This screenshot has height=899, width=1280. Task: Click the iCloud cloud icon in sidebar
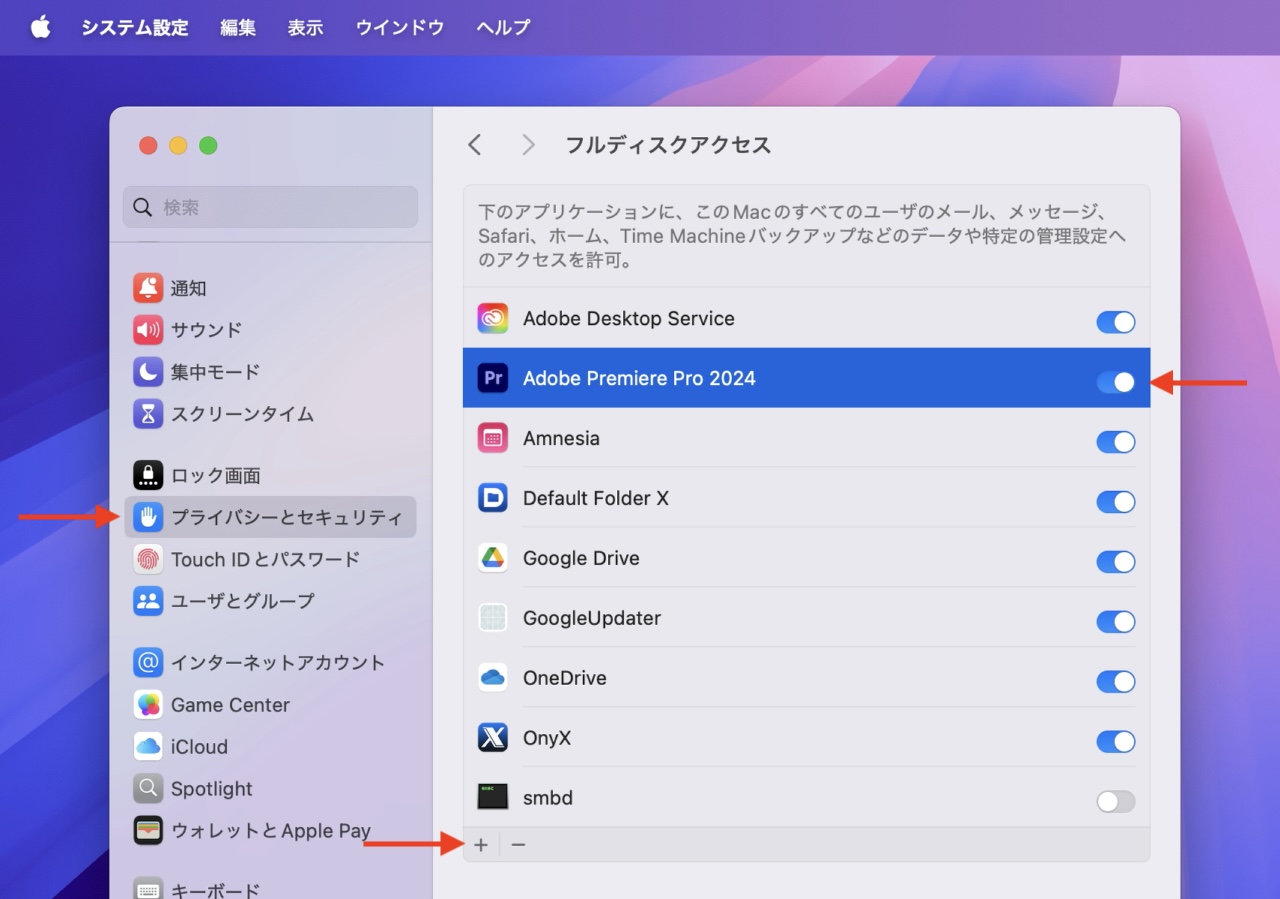[x=148, y=746]
